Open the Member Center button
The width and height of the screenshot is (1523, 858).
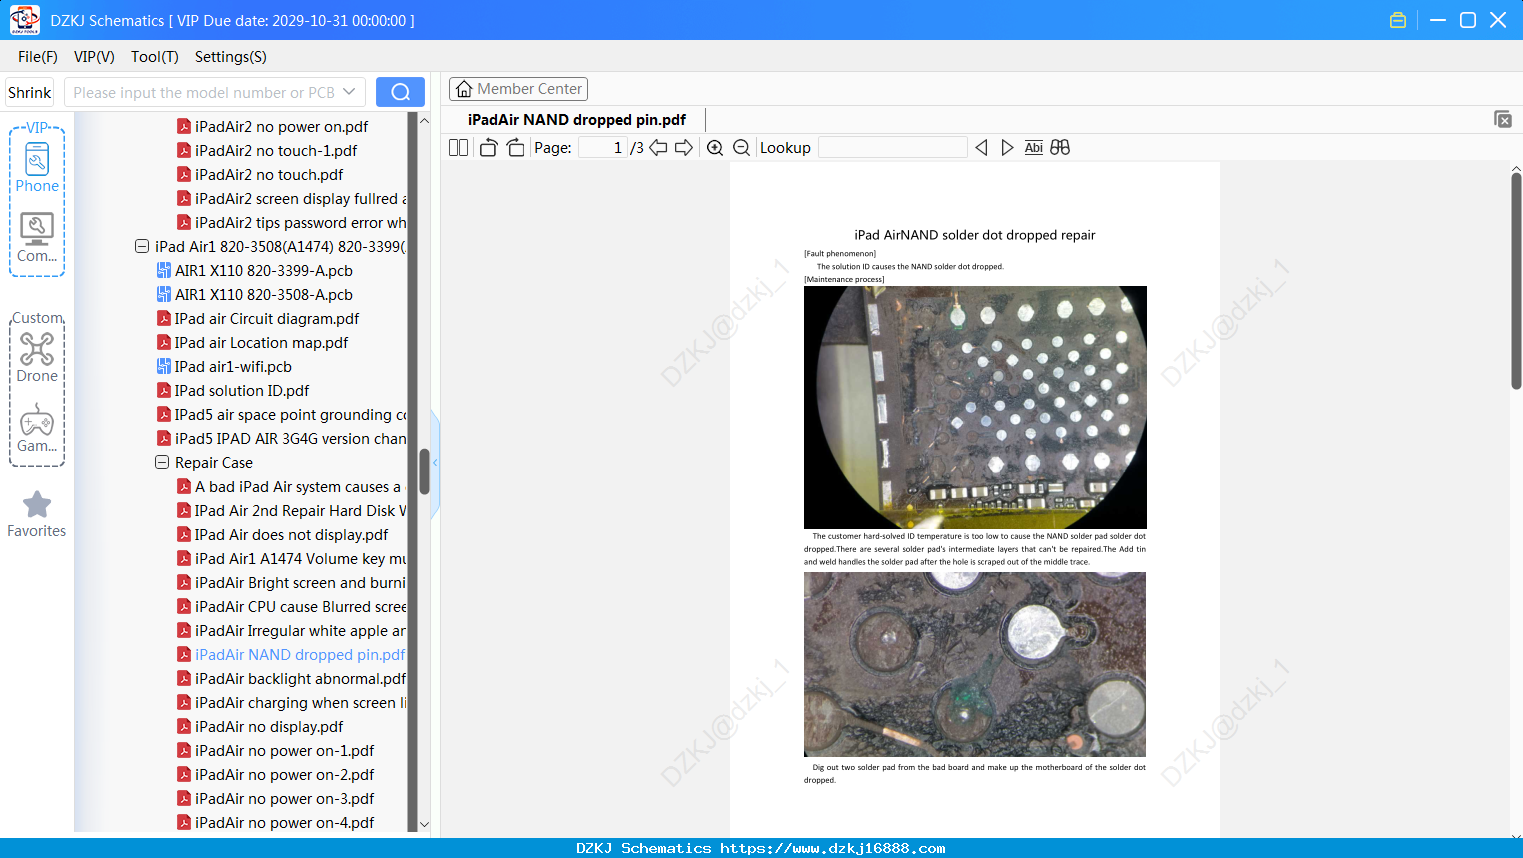tap(518, 89)
